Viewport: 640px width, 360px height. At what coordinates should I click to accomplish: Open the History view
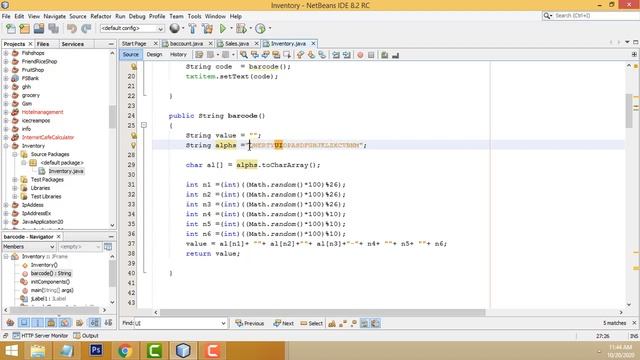pyautogui.click(x=178, y=55)
